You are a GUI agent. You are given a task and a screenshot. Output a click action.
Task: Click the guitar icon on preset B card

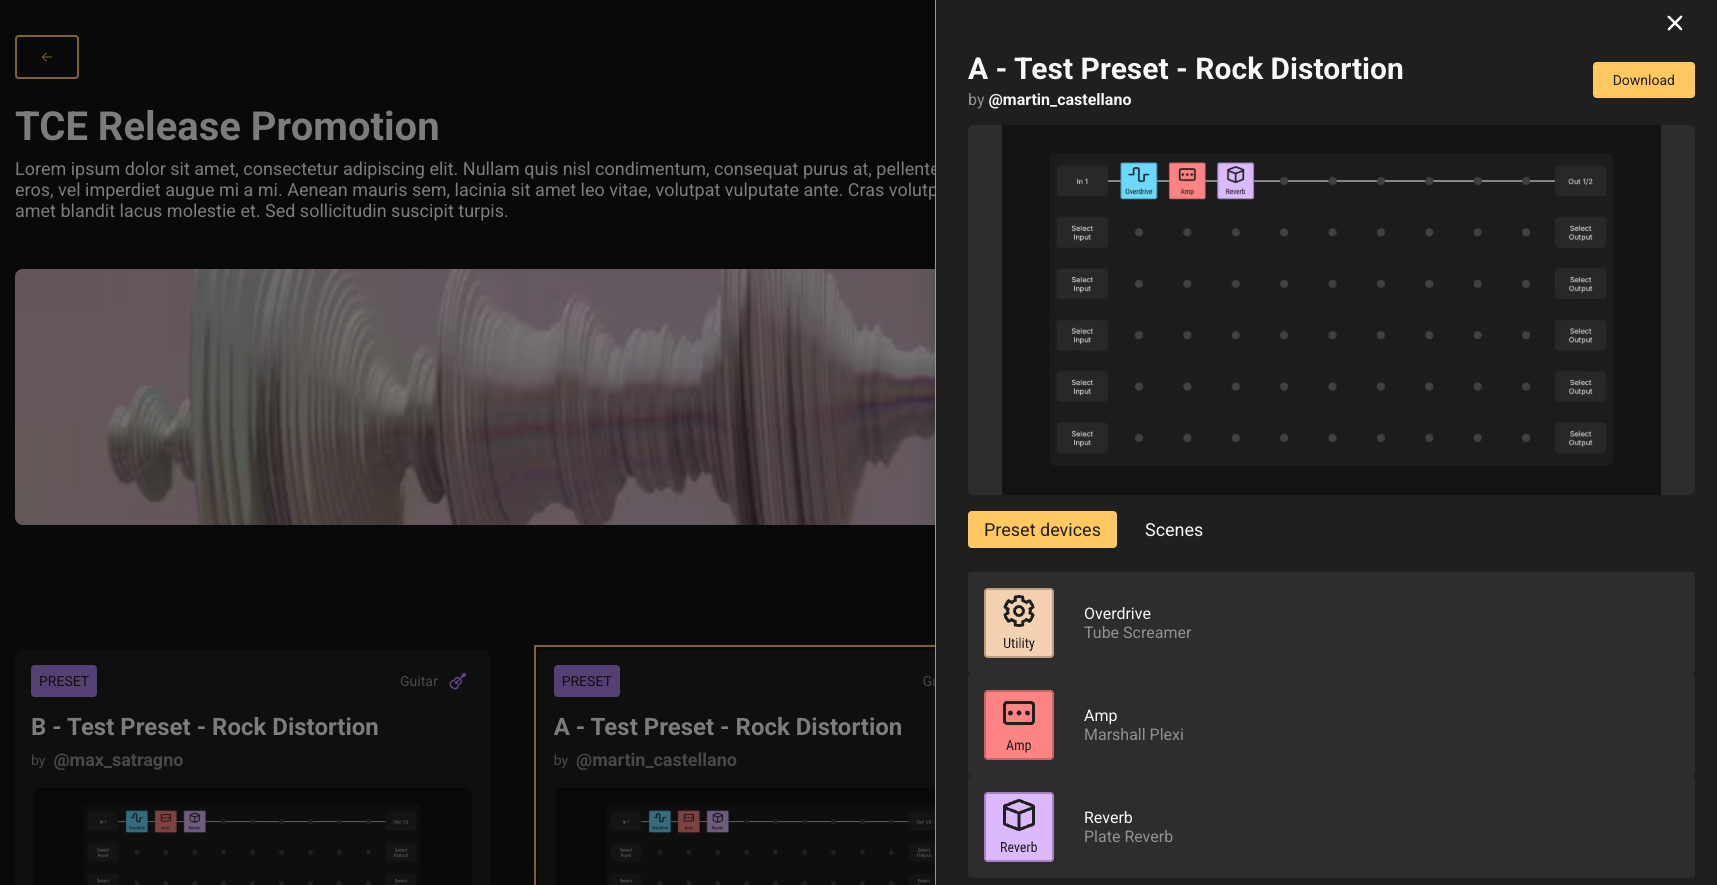[458, 681]
